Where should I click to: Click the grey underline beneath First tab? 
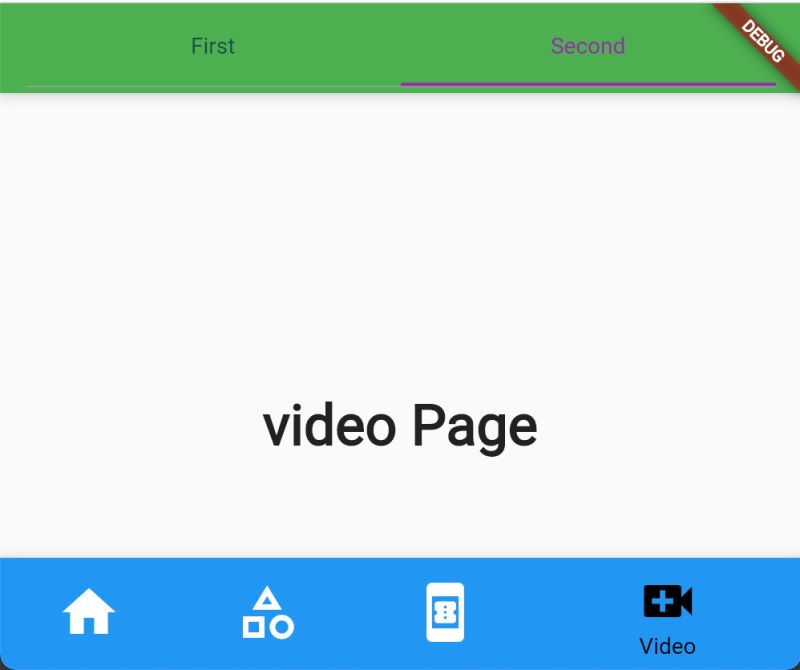[x=213, y=86]
